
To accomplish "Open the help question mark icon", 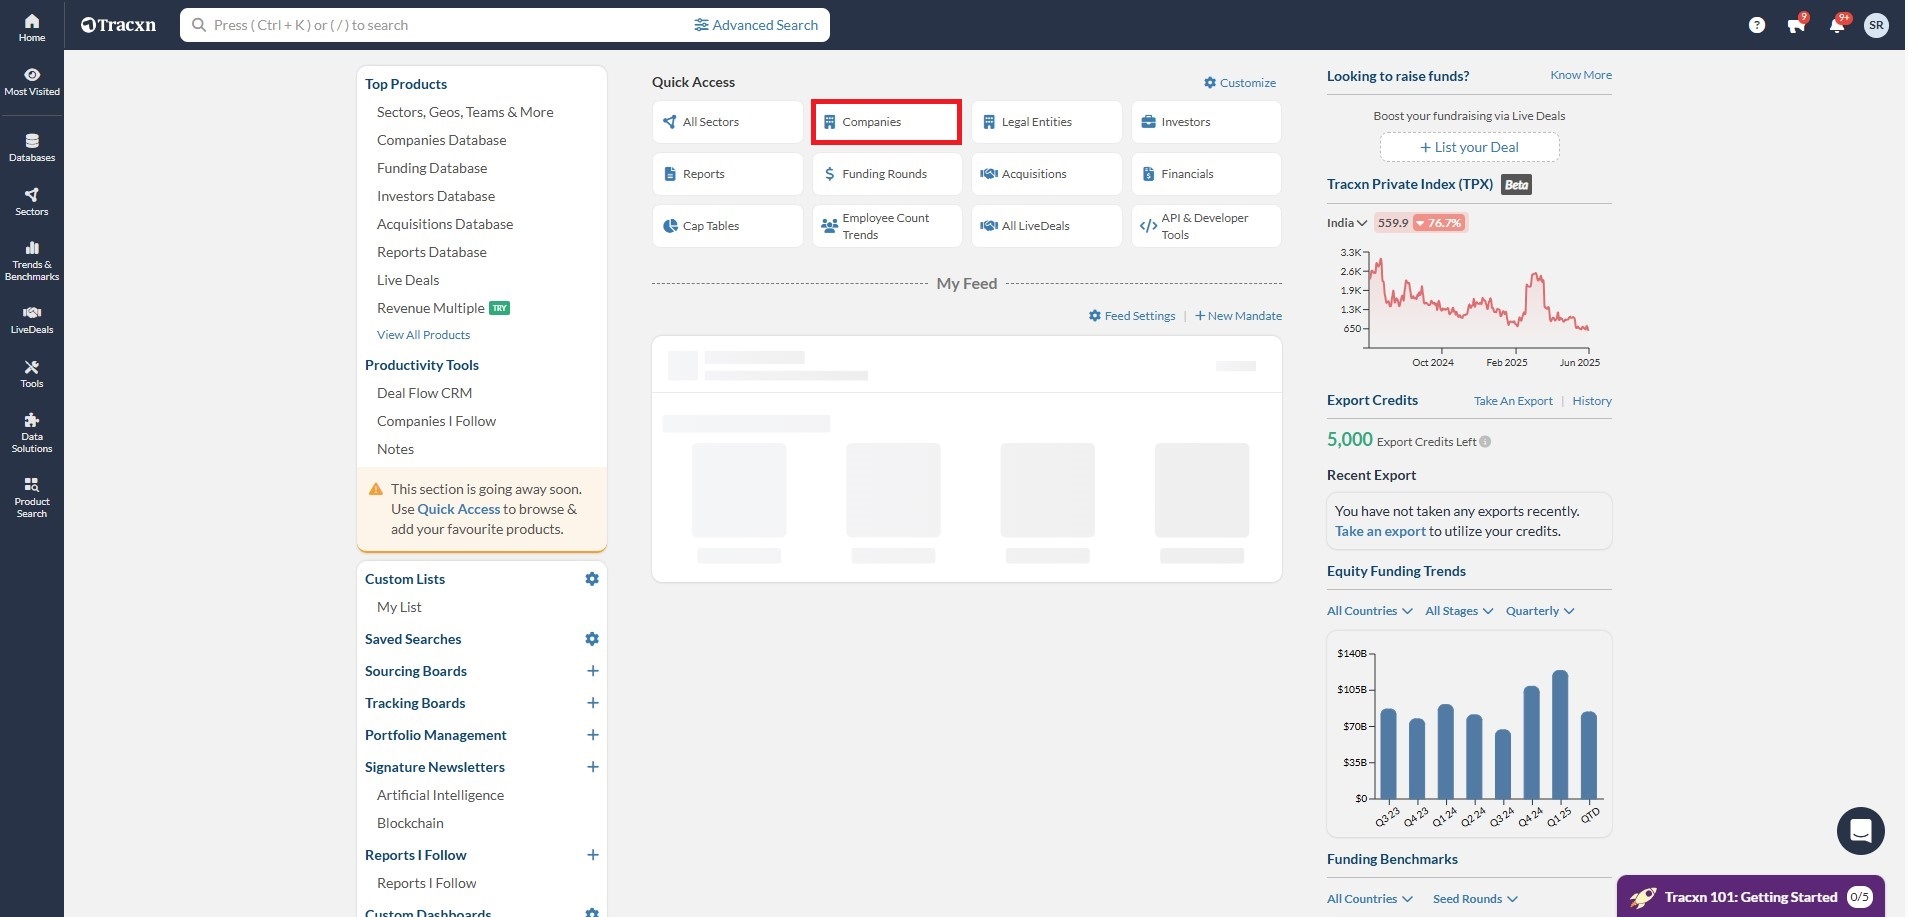I will click(1756, 25).
